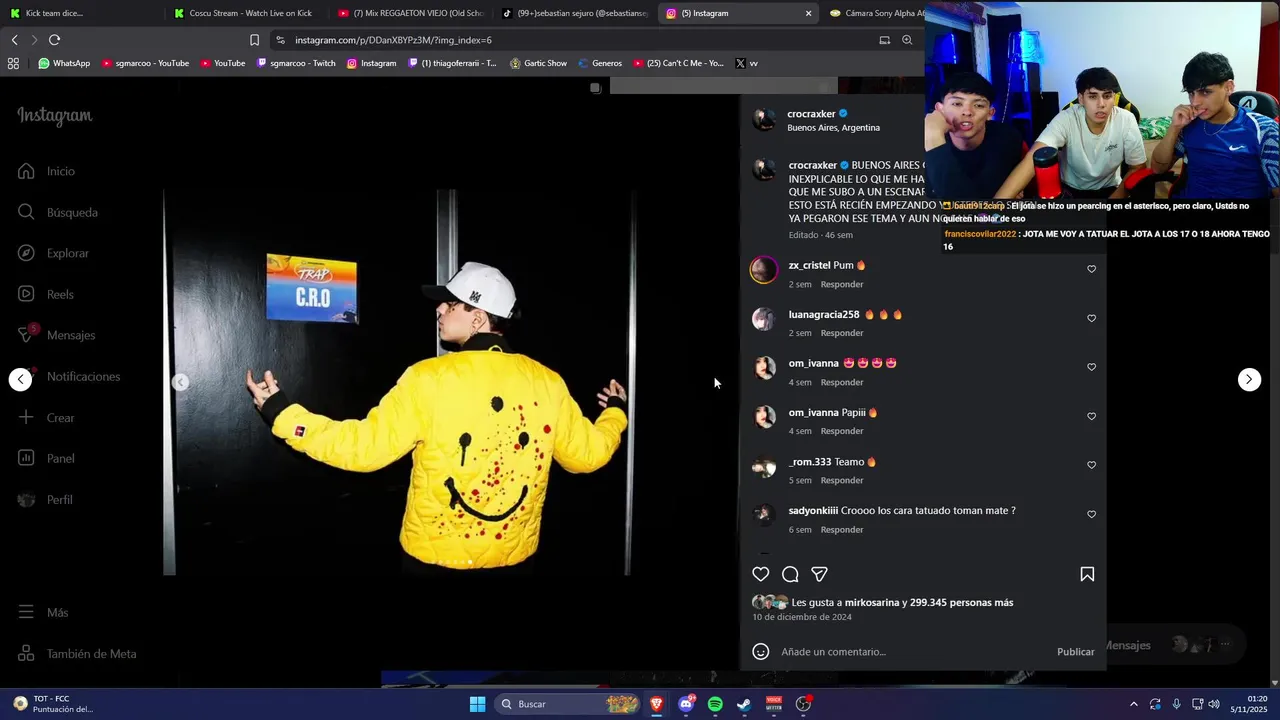Screen dimensions: 1280x720
Task: Open the WhatsApp bookmark
Action: (x=64, y=63)
